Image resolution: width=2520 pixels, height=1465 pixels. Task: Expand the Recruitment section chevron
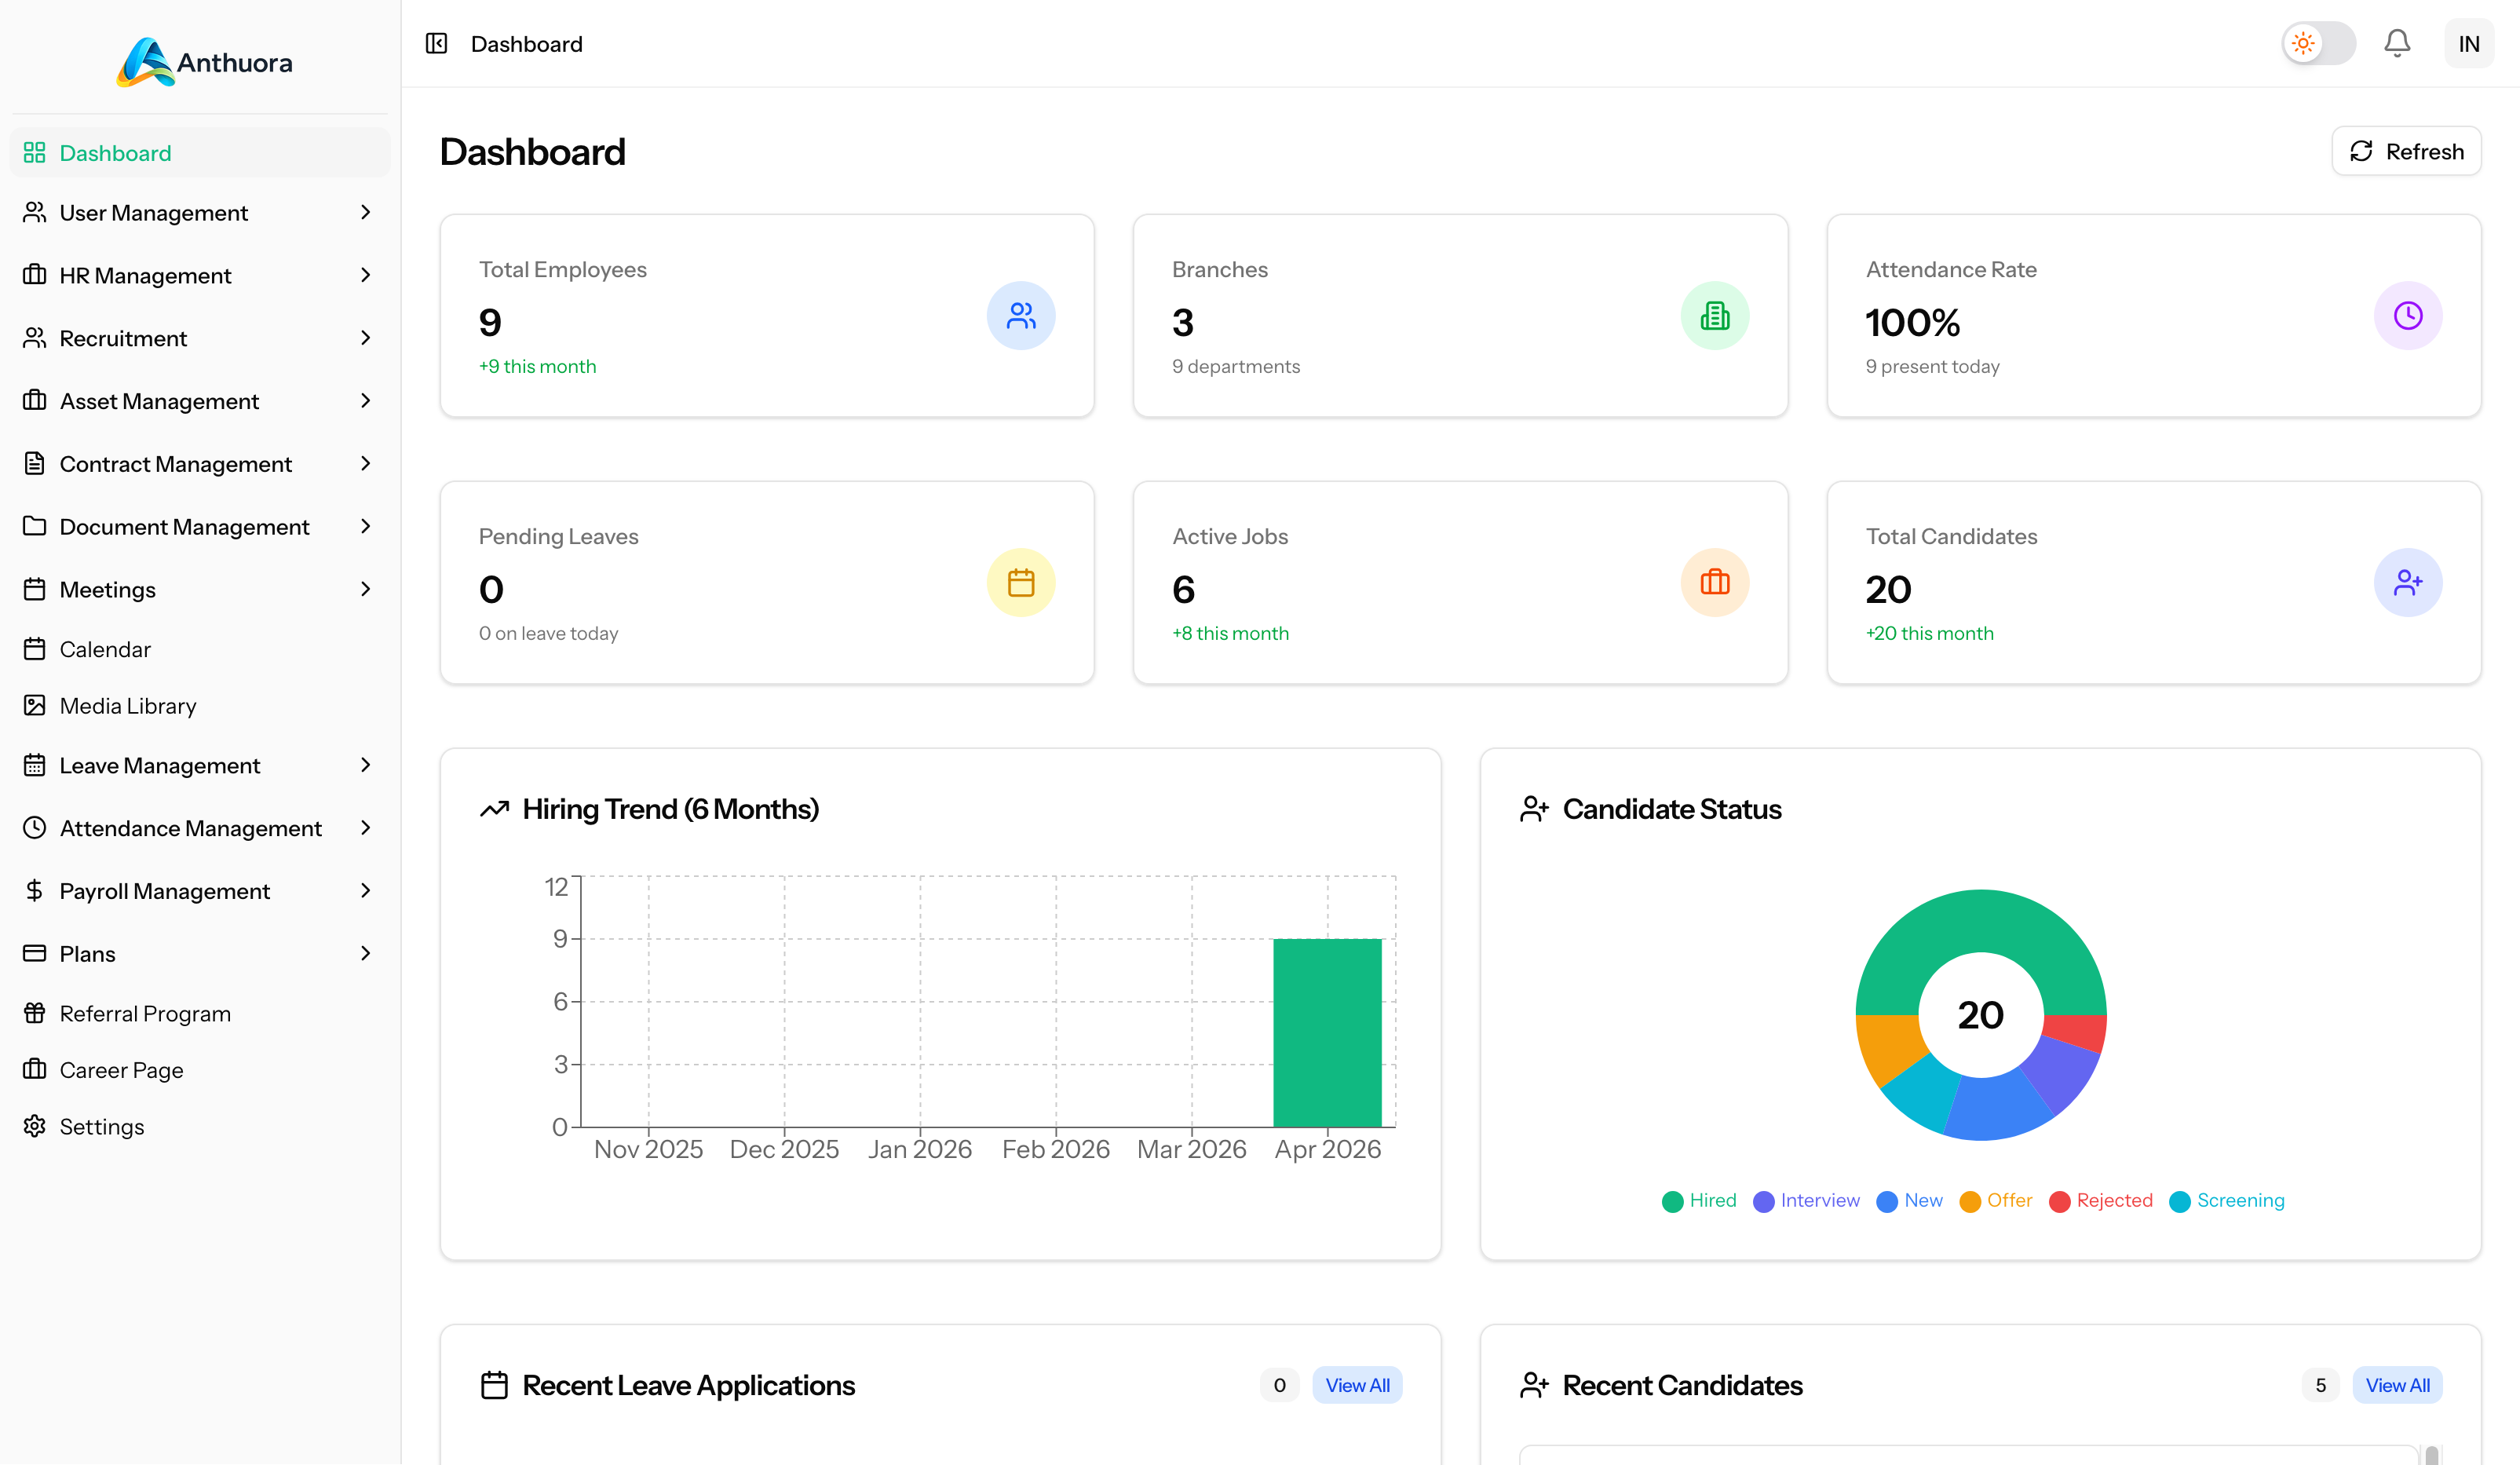coord(365,338)
